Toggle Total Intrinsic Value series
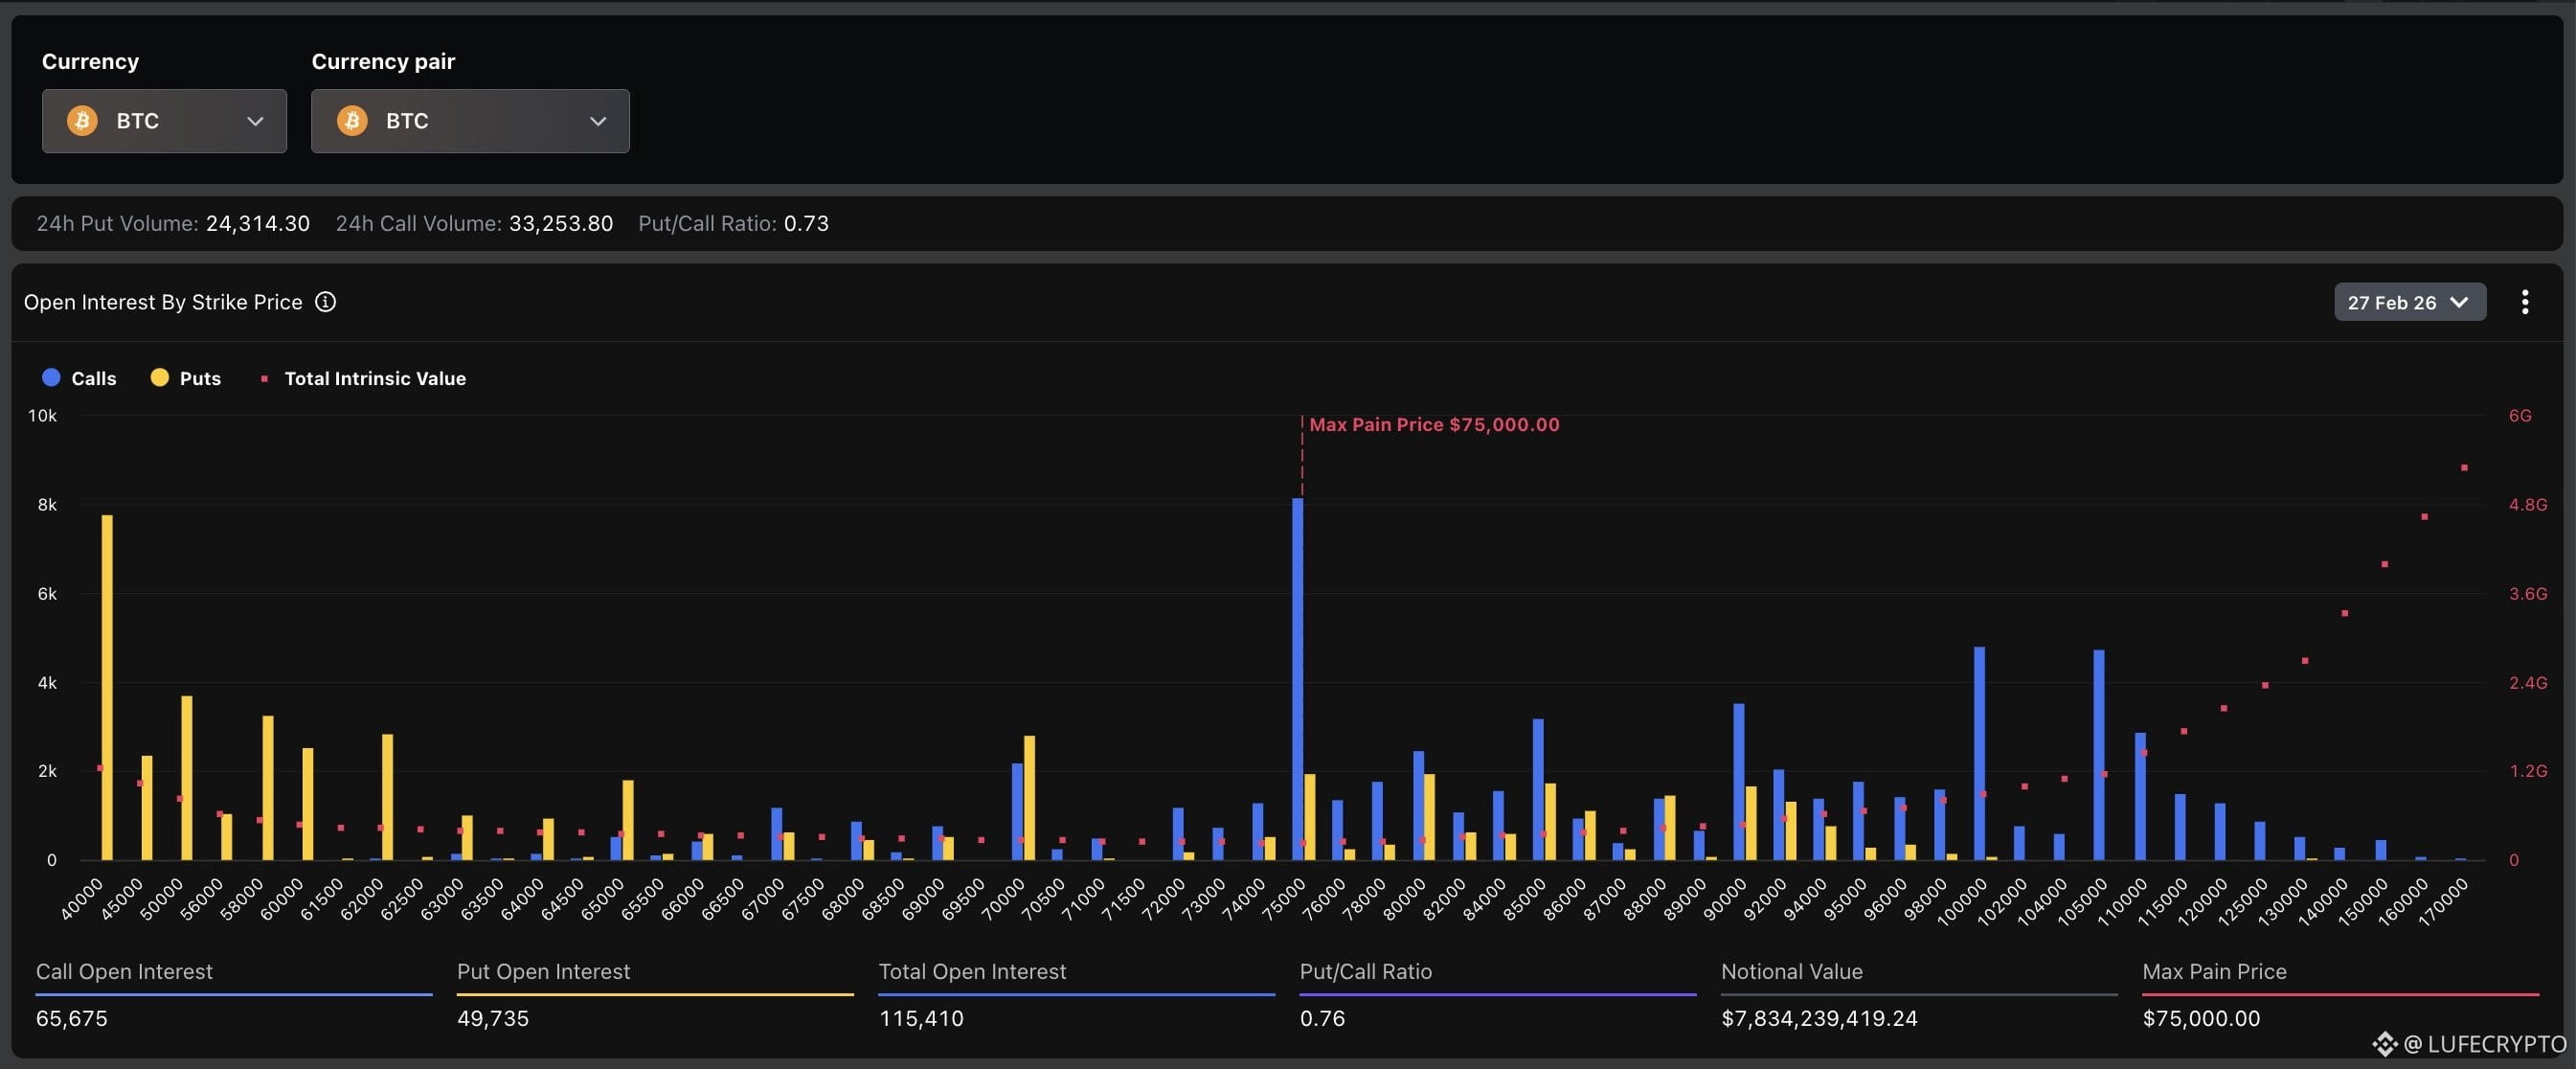This screenshot has width=2576, height=1069. [x=364, y=378]
